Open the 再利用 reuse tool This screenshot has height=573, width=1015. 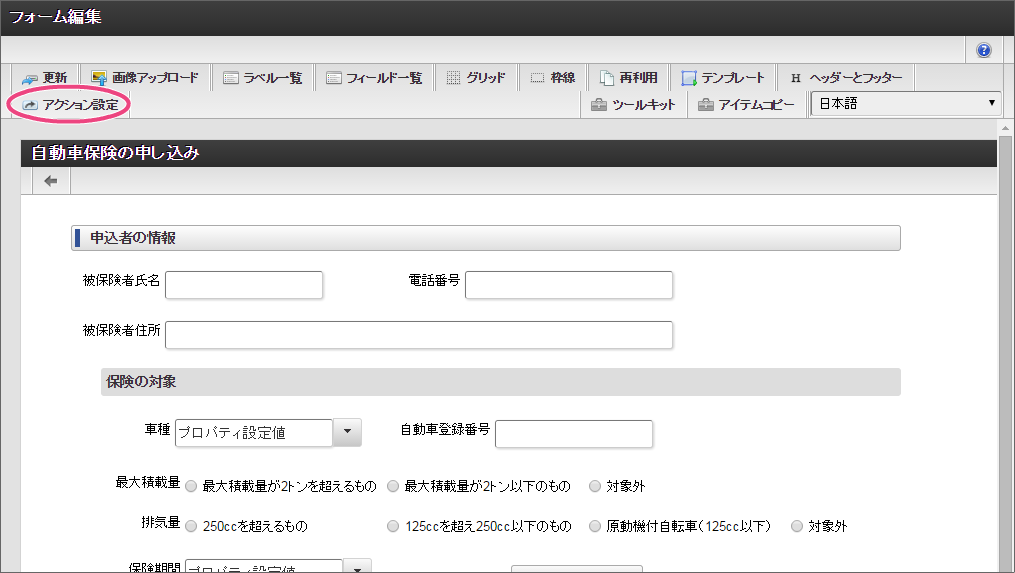pyautogui.click(x=629, y=78)
